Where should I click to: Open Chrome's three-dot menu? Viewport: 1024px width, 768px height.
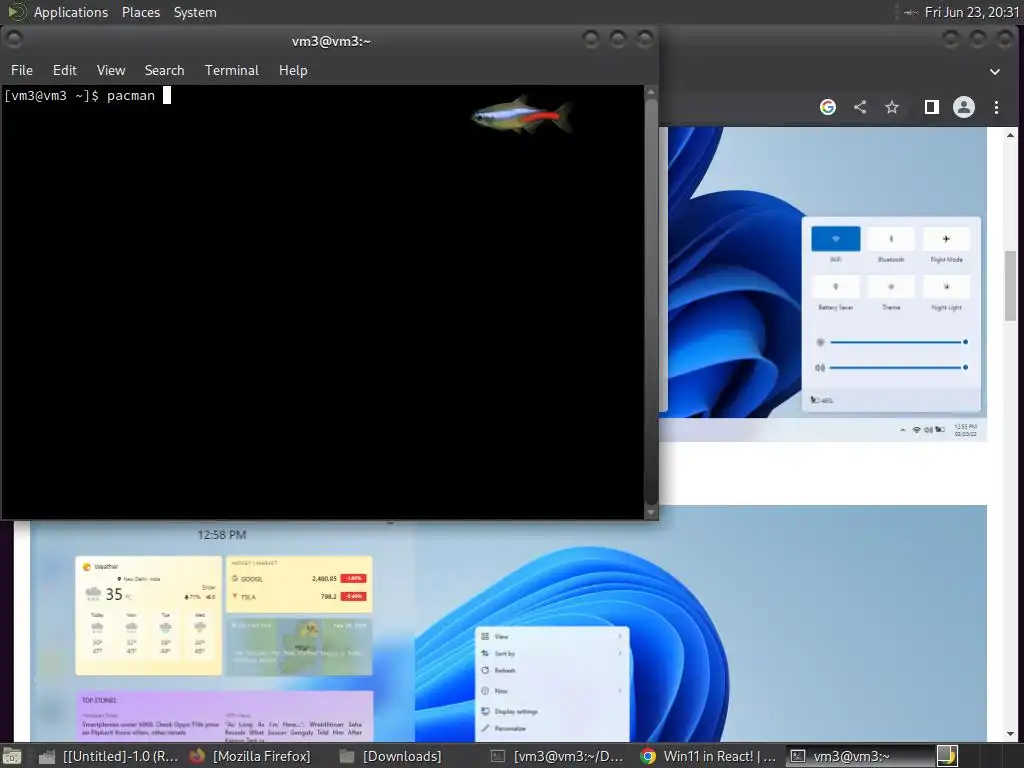[997, 107]
